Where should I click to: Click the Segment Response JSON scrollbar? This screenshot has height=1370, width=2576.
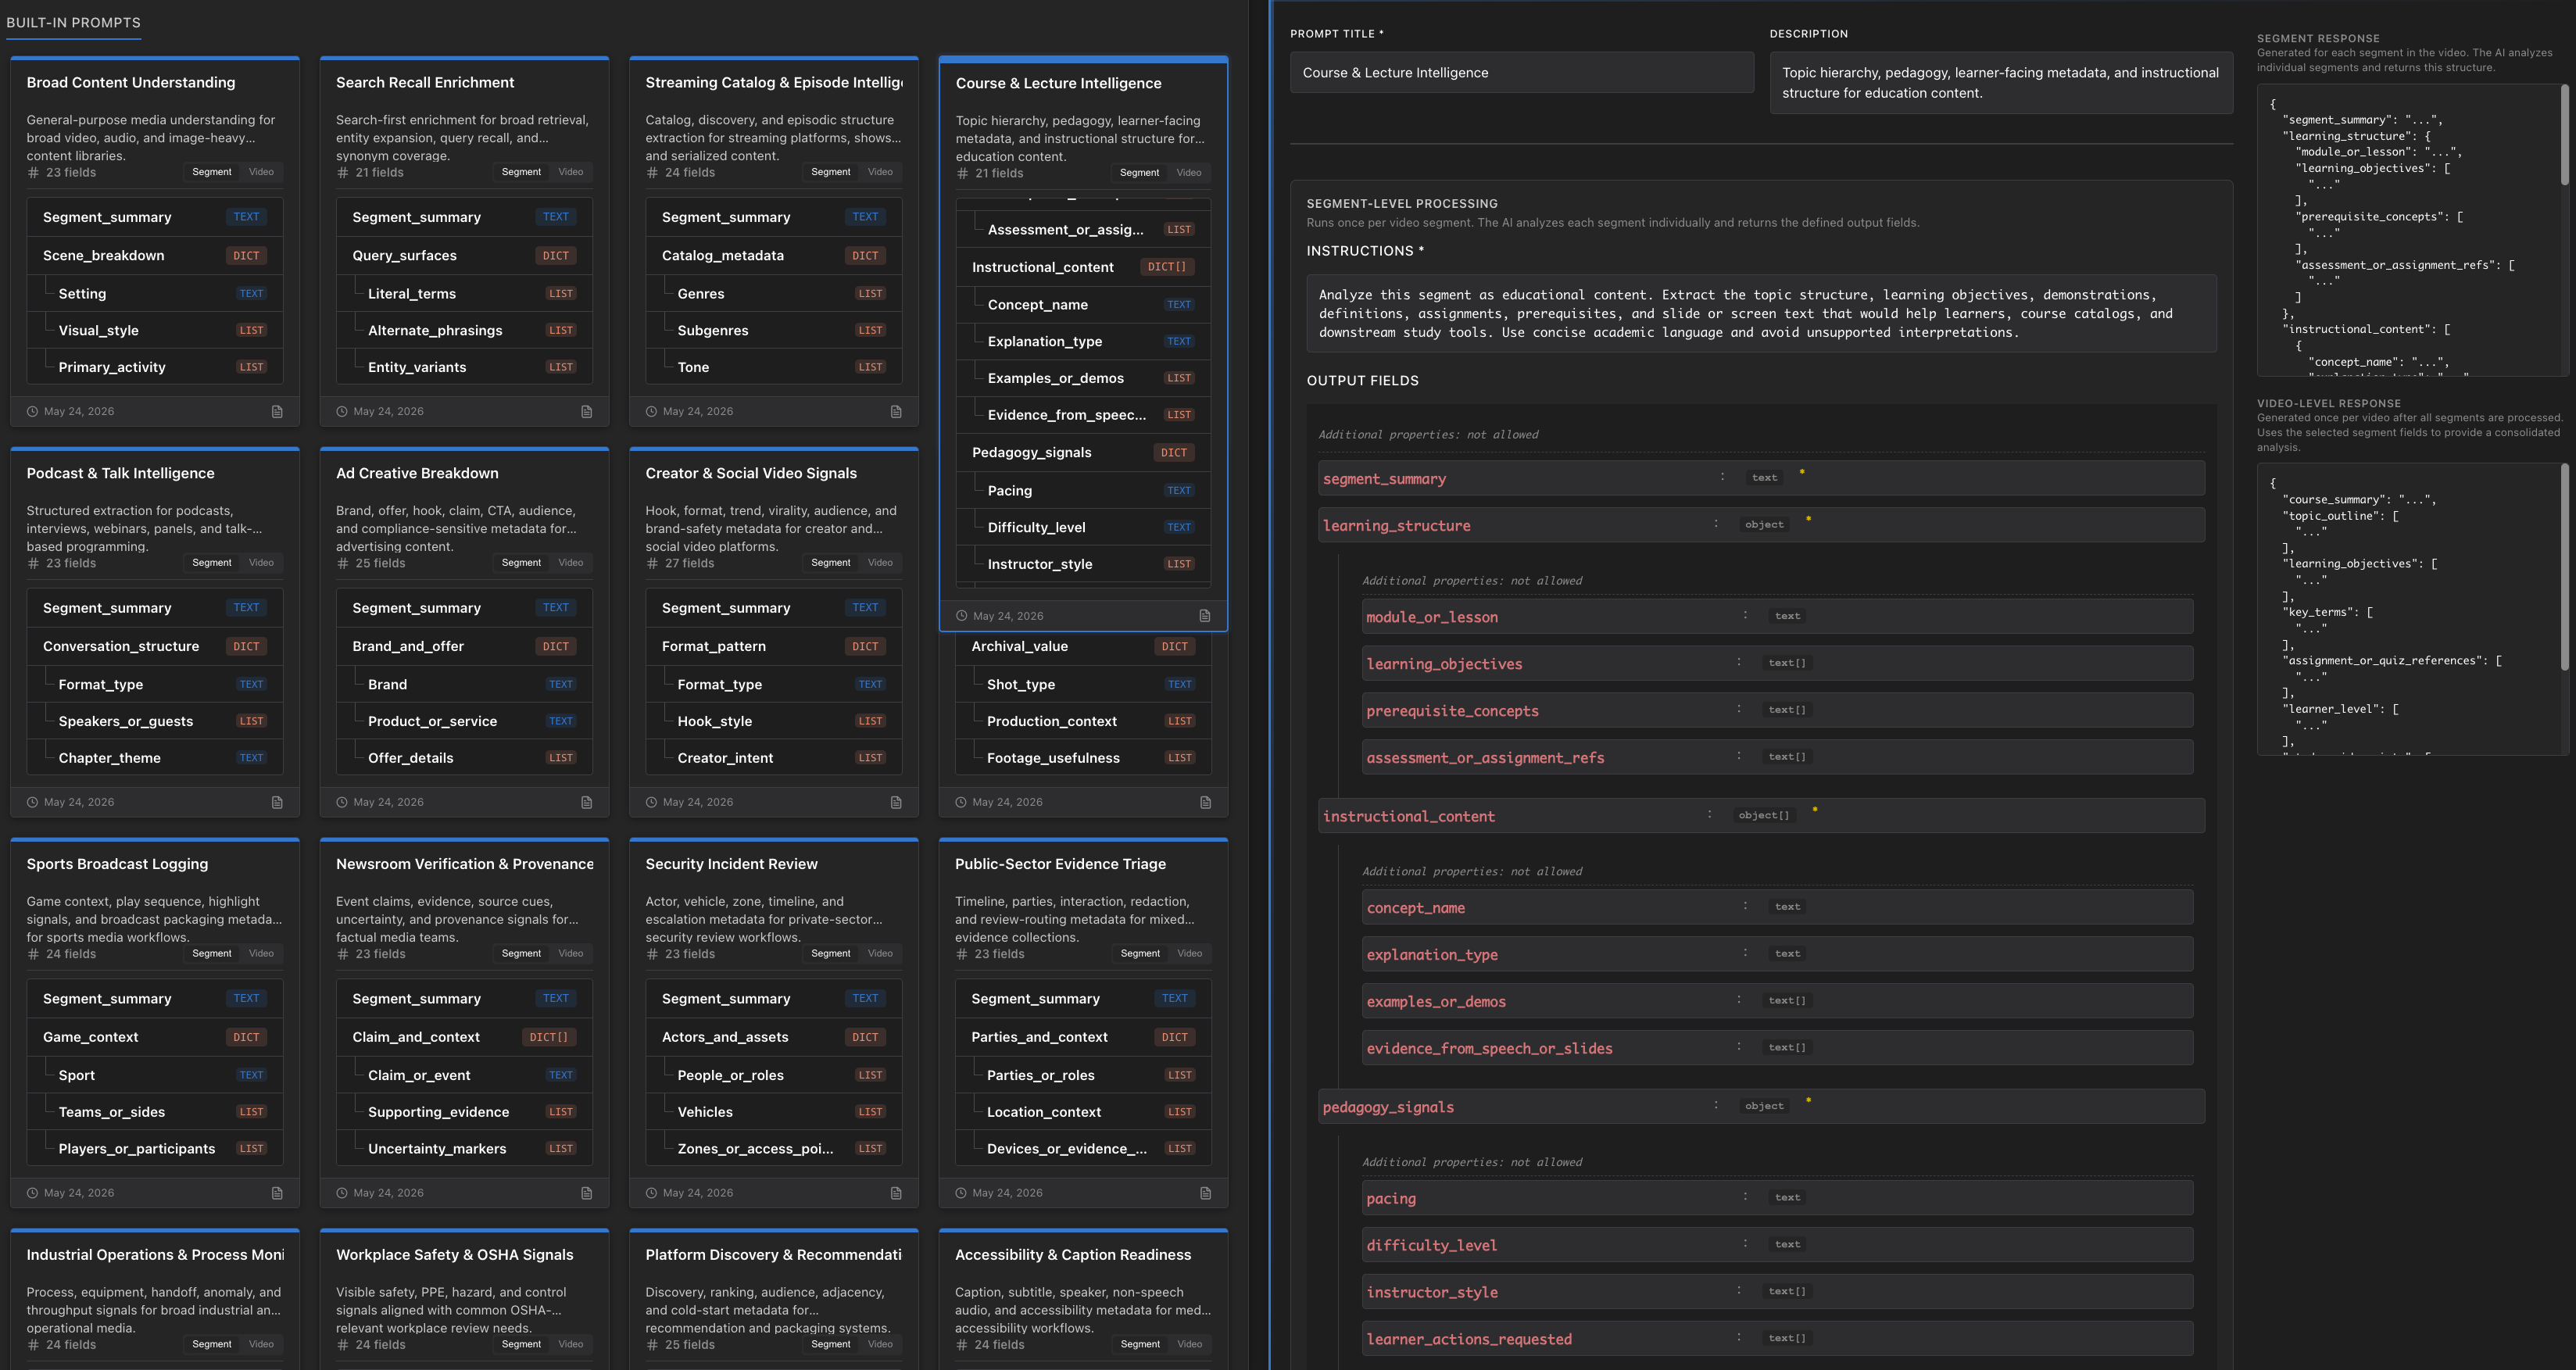2564,135
